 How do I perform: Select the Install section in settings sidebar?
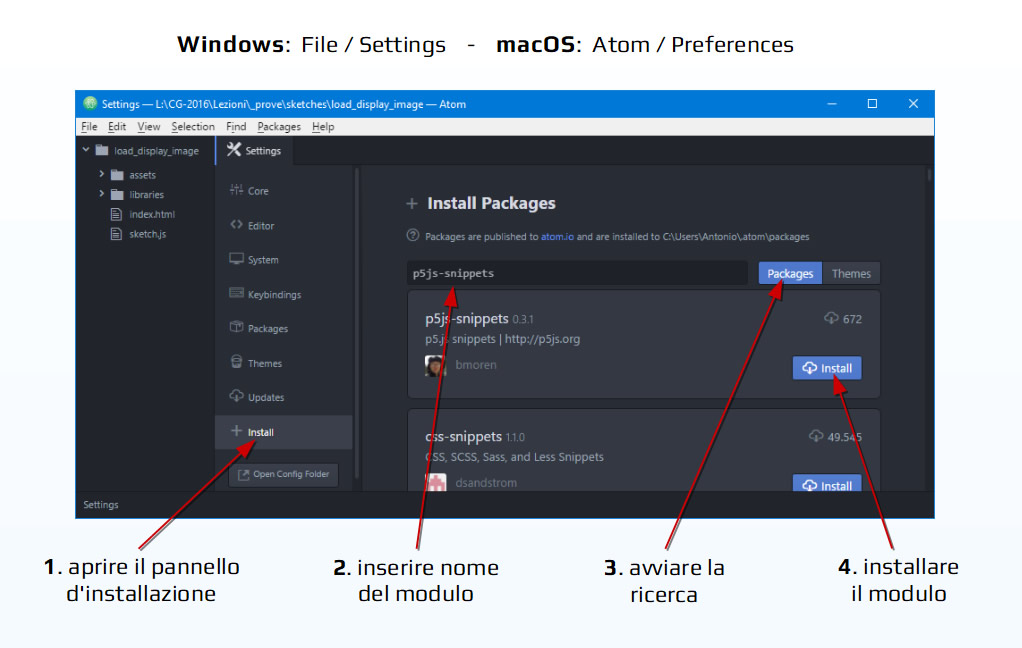coord(284,432)
